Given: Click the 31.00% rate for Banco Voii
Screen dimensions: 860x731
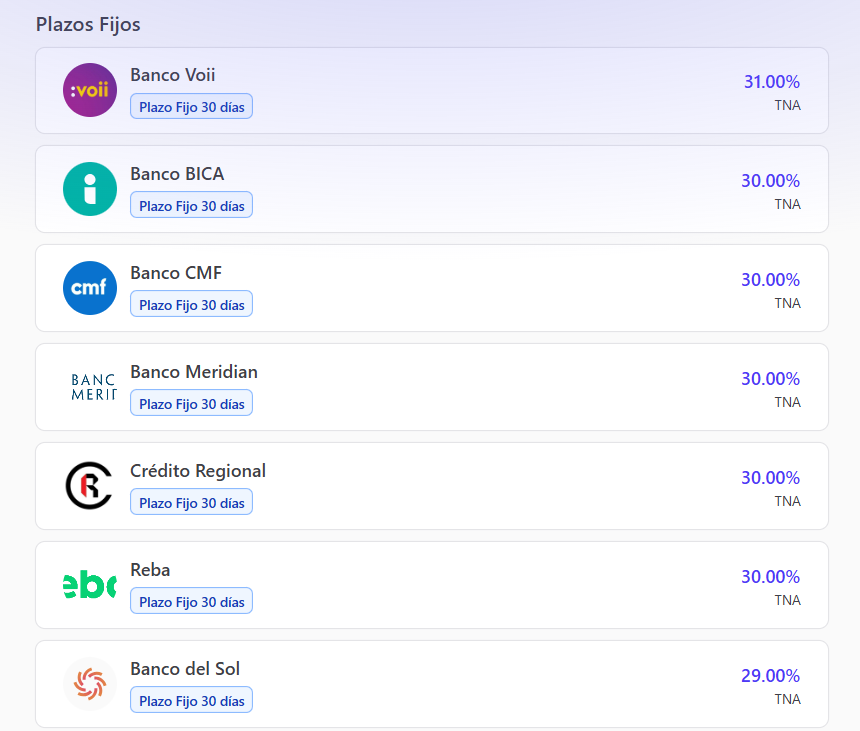Looking at the screenshot, I should (772, 82).
